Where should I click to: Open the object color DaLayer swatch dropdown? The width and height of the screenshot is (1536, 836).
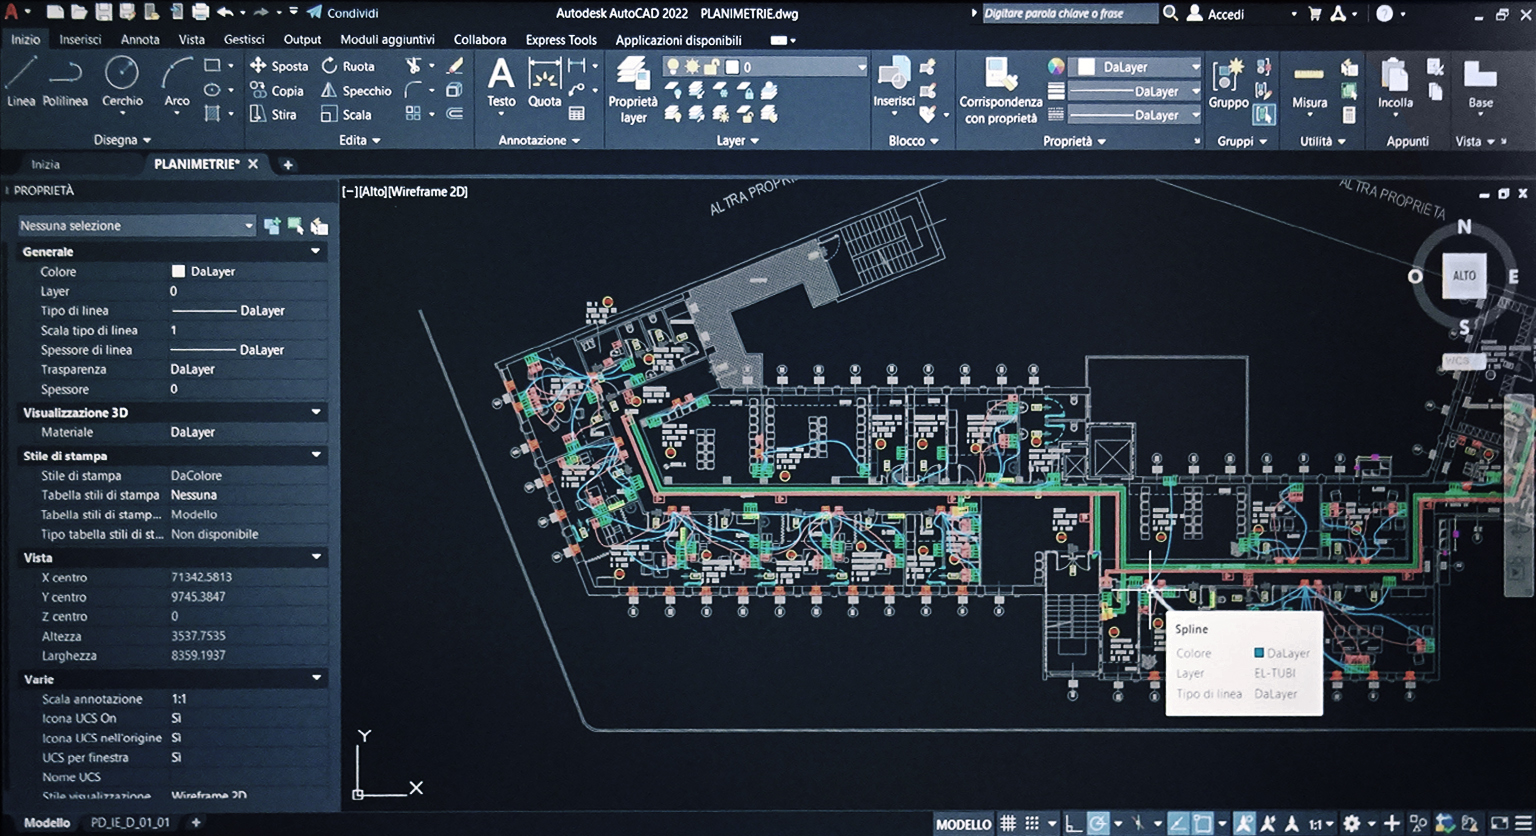pos(1135,67)
